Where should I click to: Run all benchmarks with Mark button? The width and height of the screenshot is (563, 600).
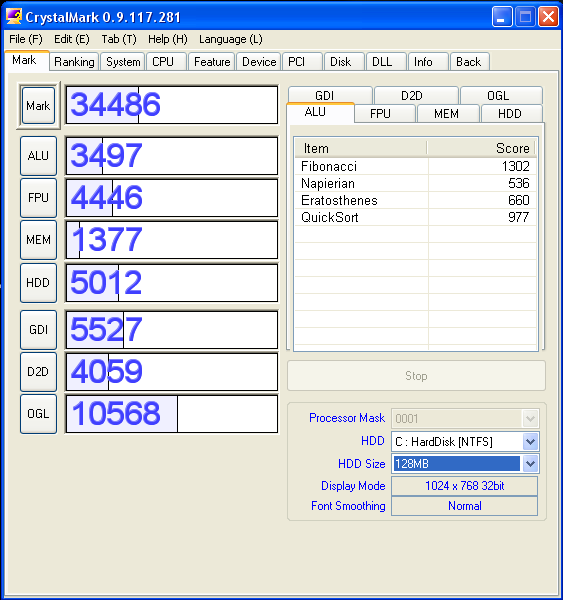coord(38,105)
